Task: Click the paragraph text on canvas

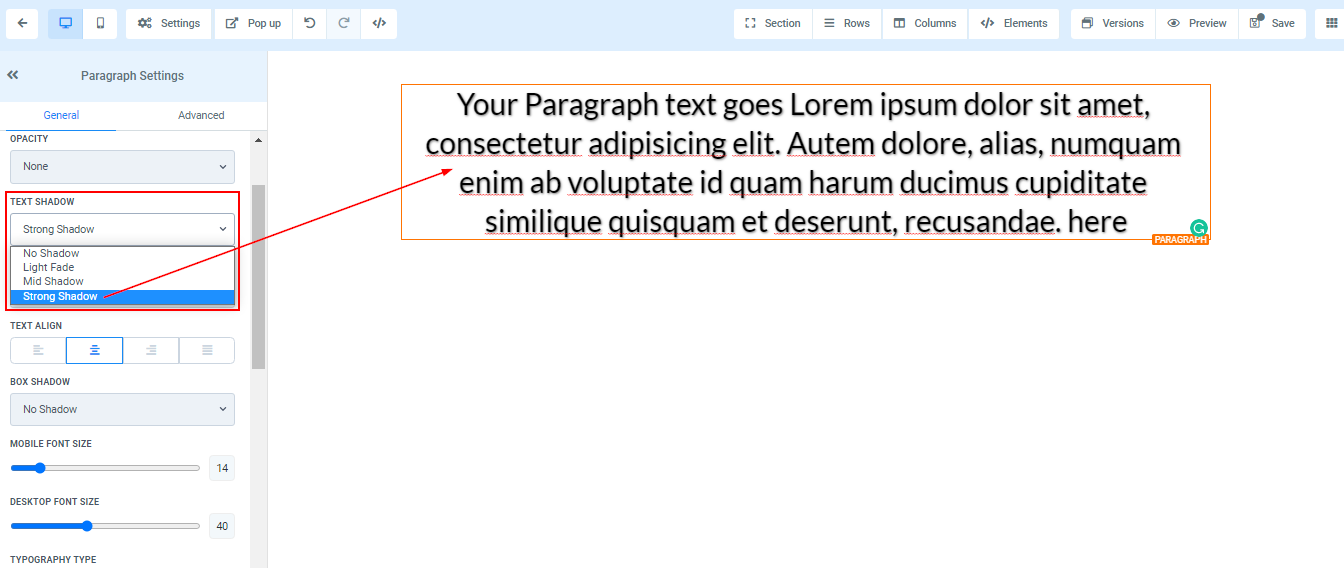Action: [804, 162]
